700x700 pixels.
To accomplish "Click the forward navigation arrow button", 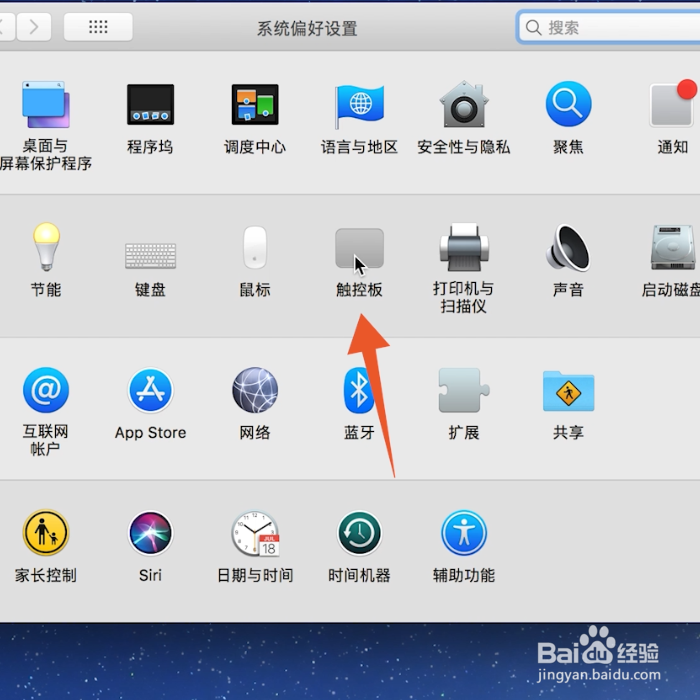I will 34,27.
